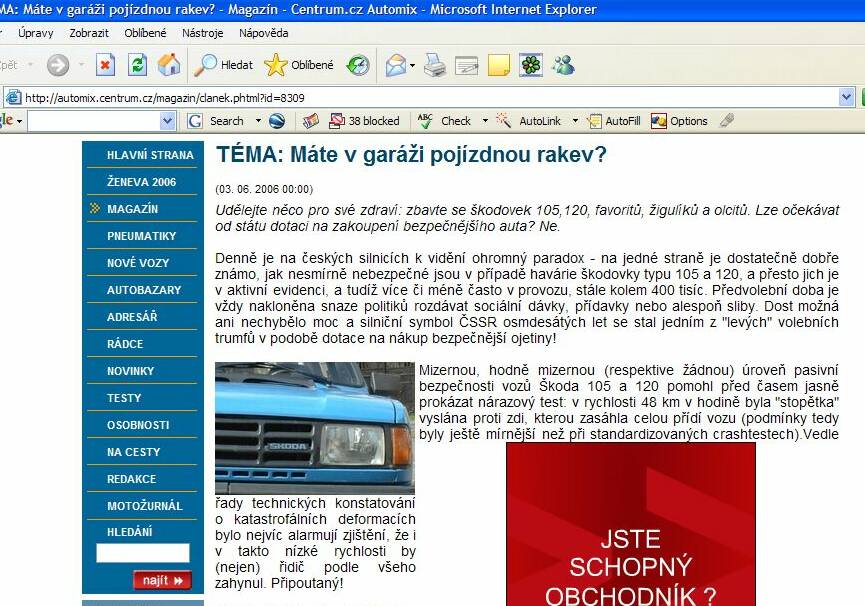This screenshot has width=865, height=606.
Task: Open the Oblíbené favorites star button
Action: 299,65
